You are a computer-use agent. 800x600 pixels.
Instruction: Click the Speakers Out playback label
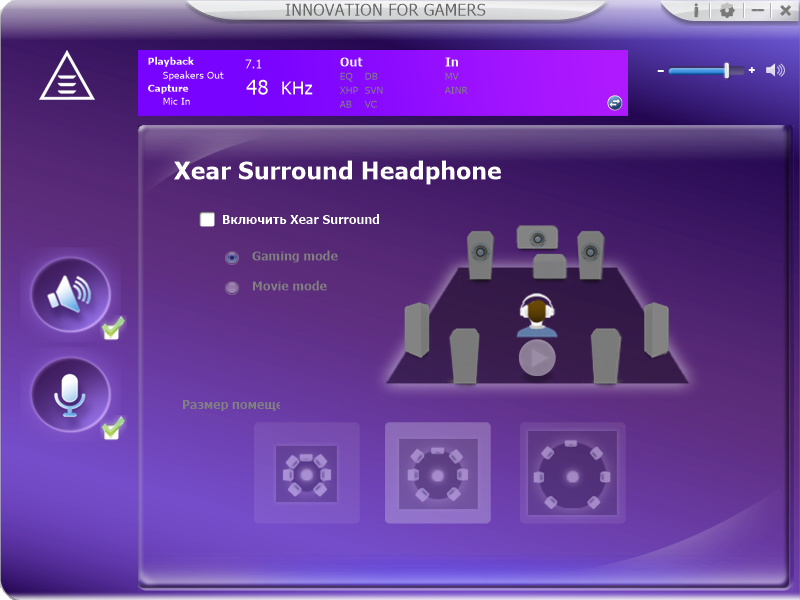pyautogui.click(x=193, y=76)
